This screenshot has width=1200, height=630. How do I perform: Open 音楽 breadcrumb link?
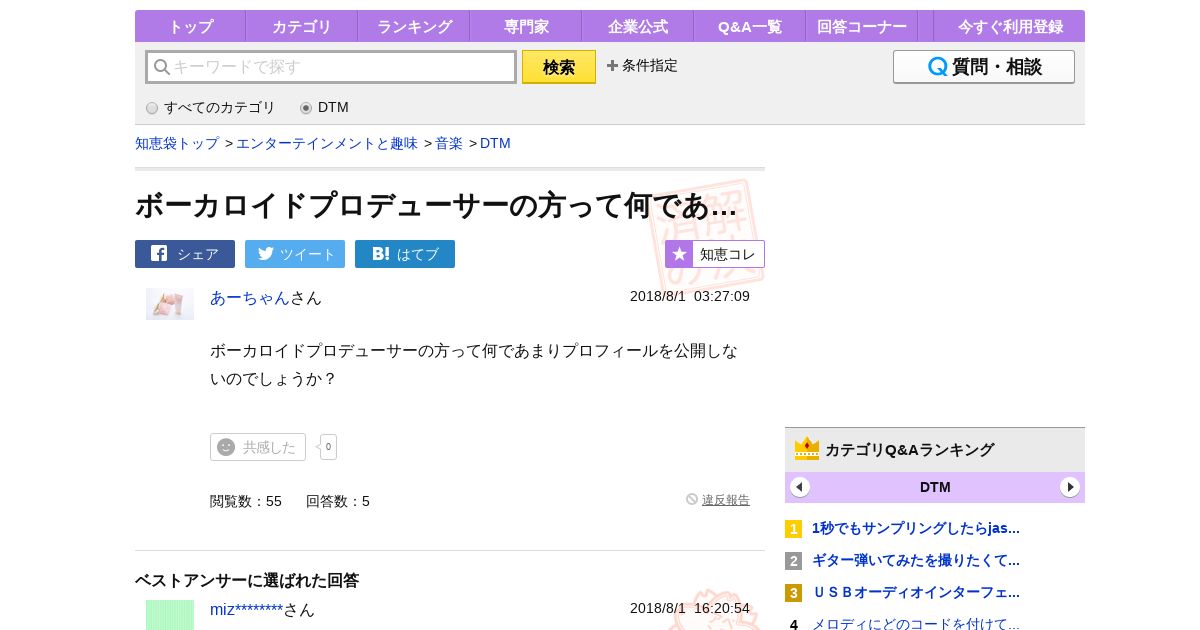[x=449, y=143]
